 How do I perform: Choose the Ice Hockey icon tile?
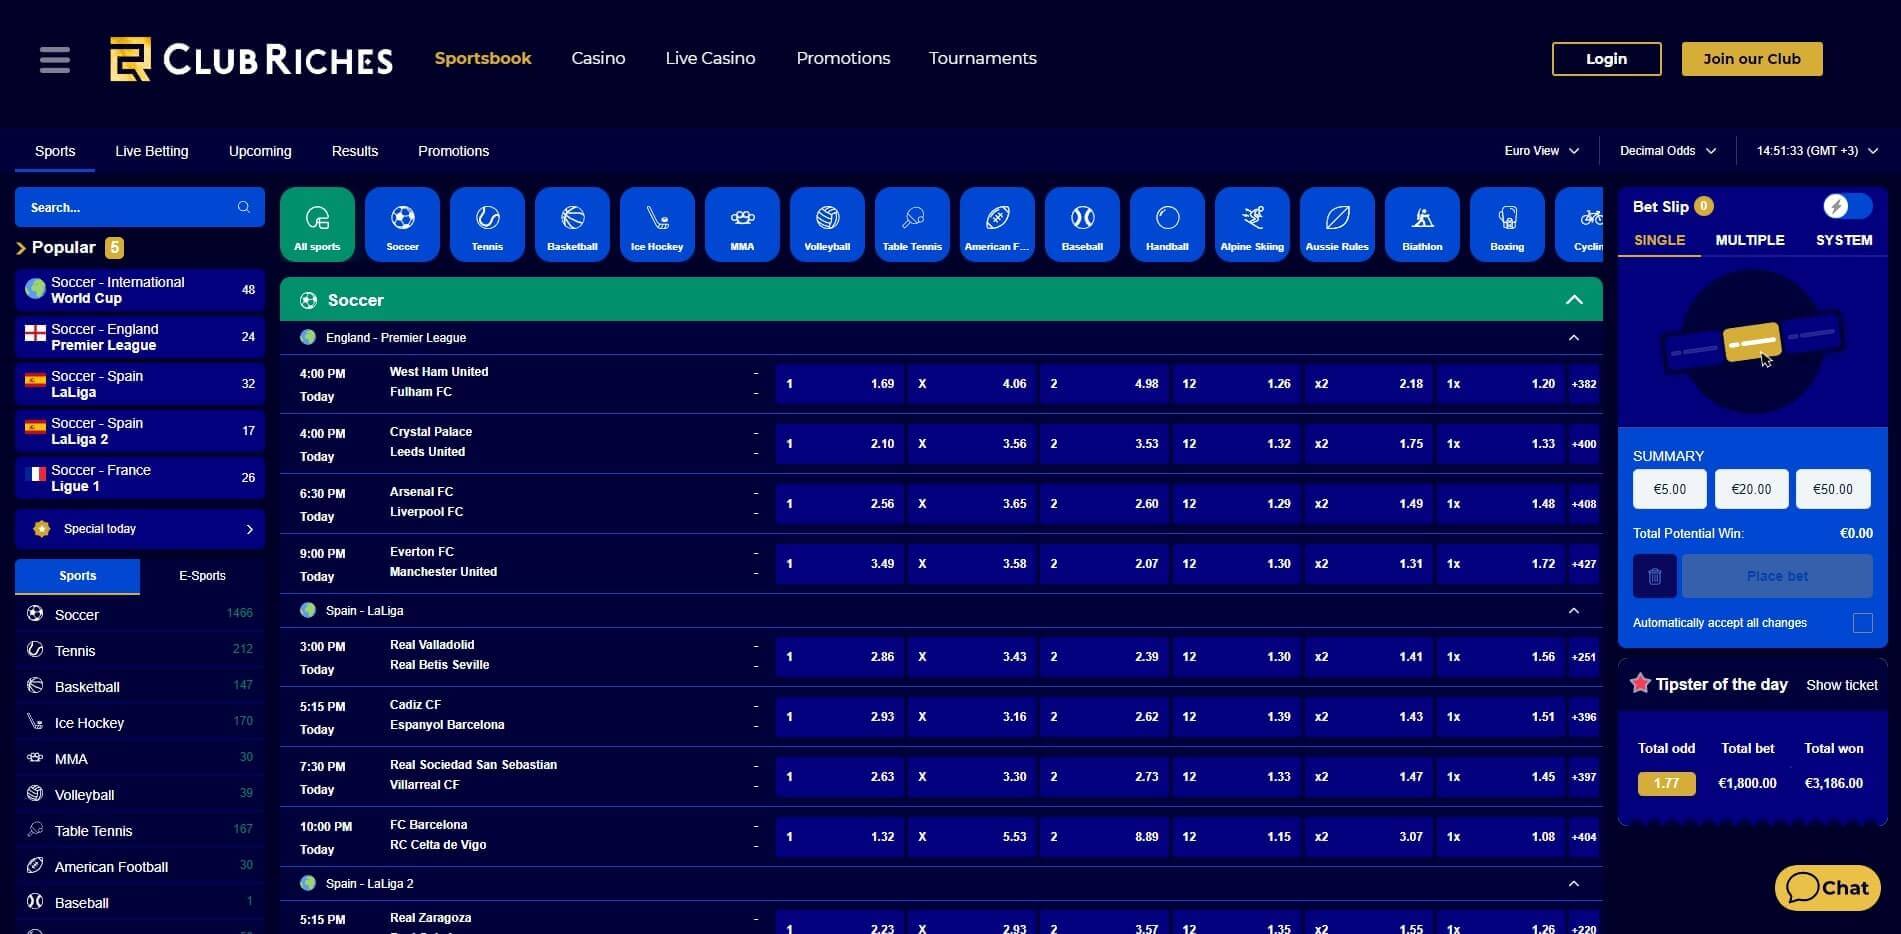657,225
